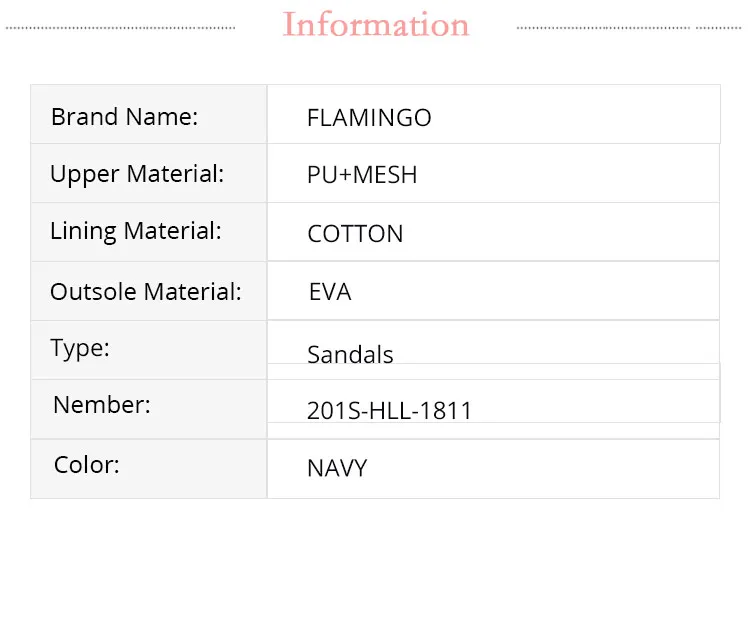Click the COTTON lining value
This screenshot has width=750, height=624.
point(355,234)
